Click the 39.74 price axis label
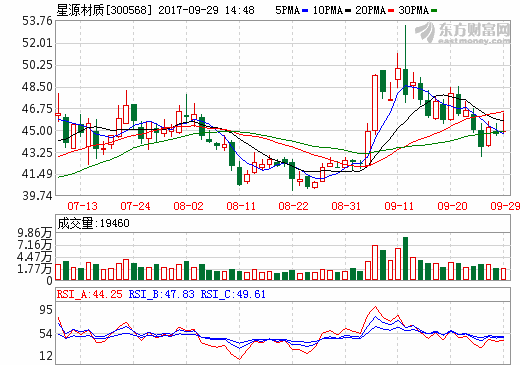 click(x=37, y=196)
